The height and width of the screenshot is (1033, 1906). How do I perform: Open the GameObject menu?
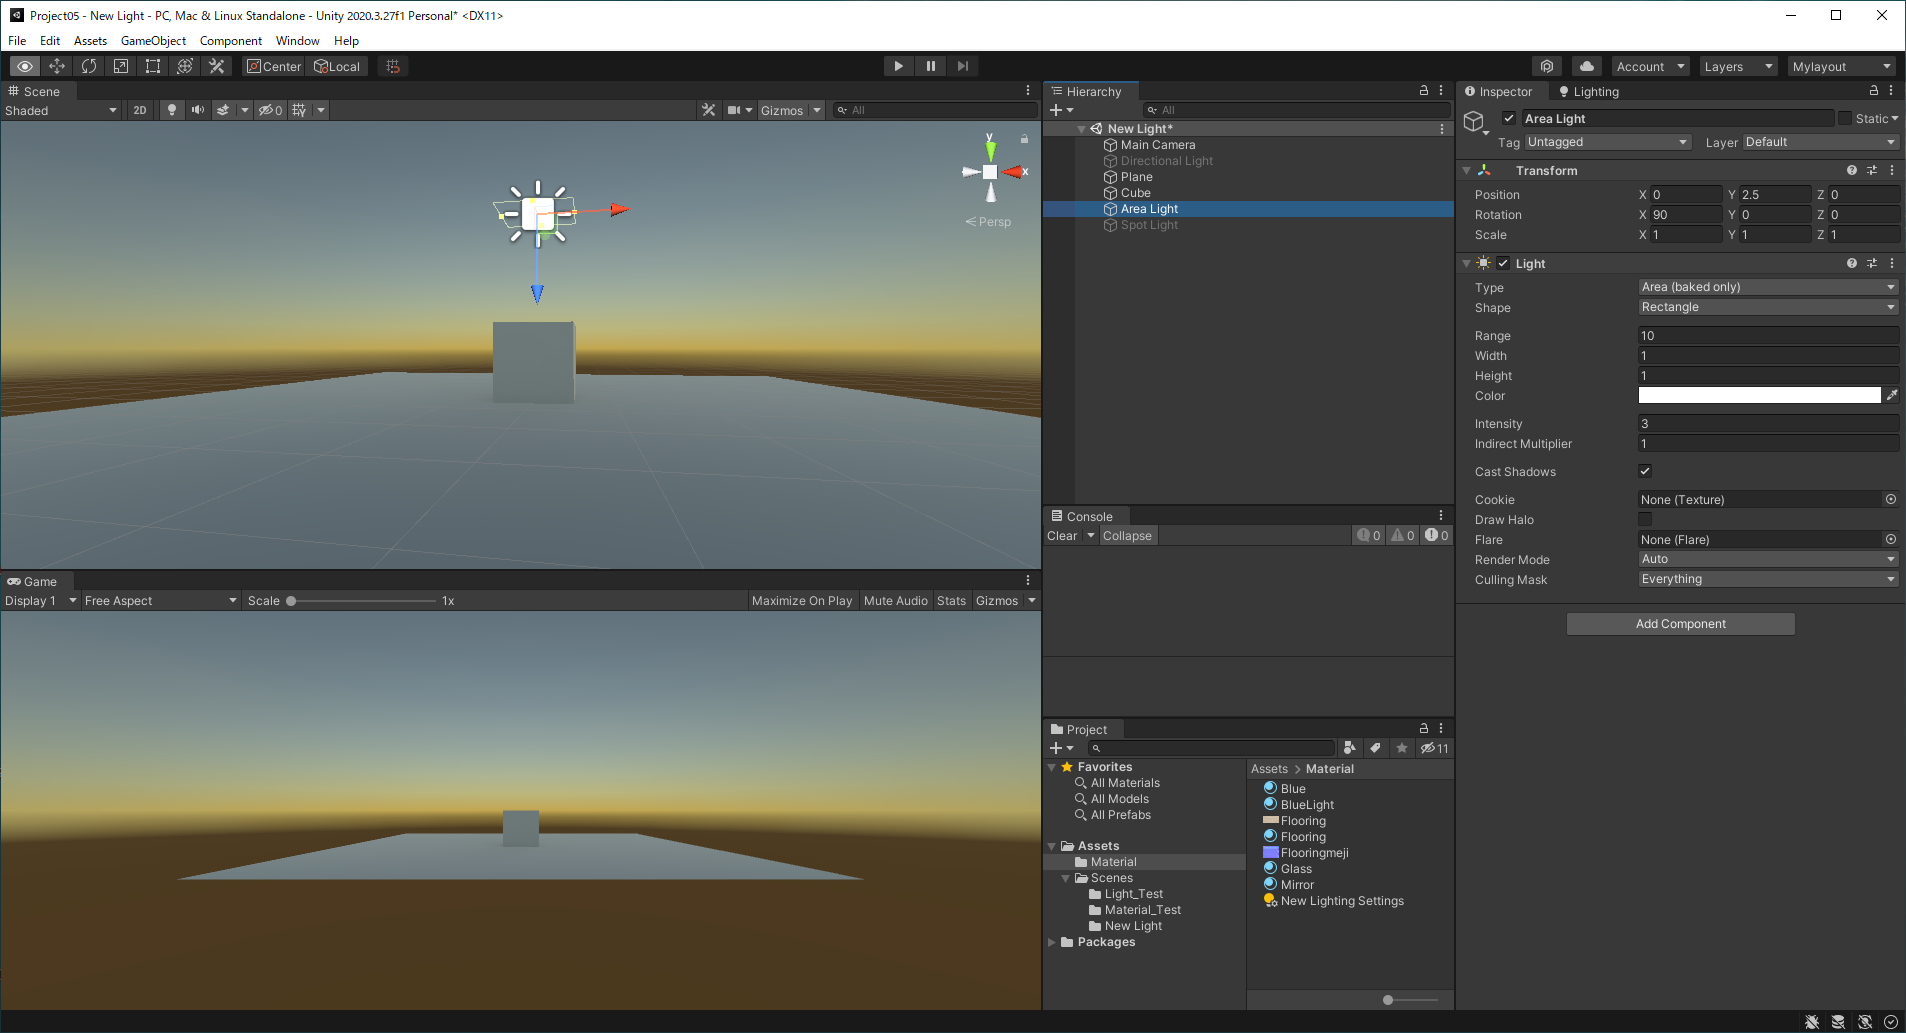(153, 41)
